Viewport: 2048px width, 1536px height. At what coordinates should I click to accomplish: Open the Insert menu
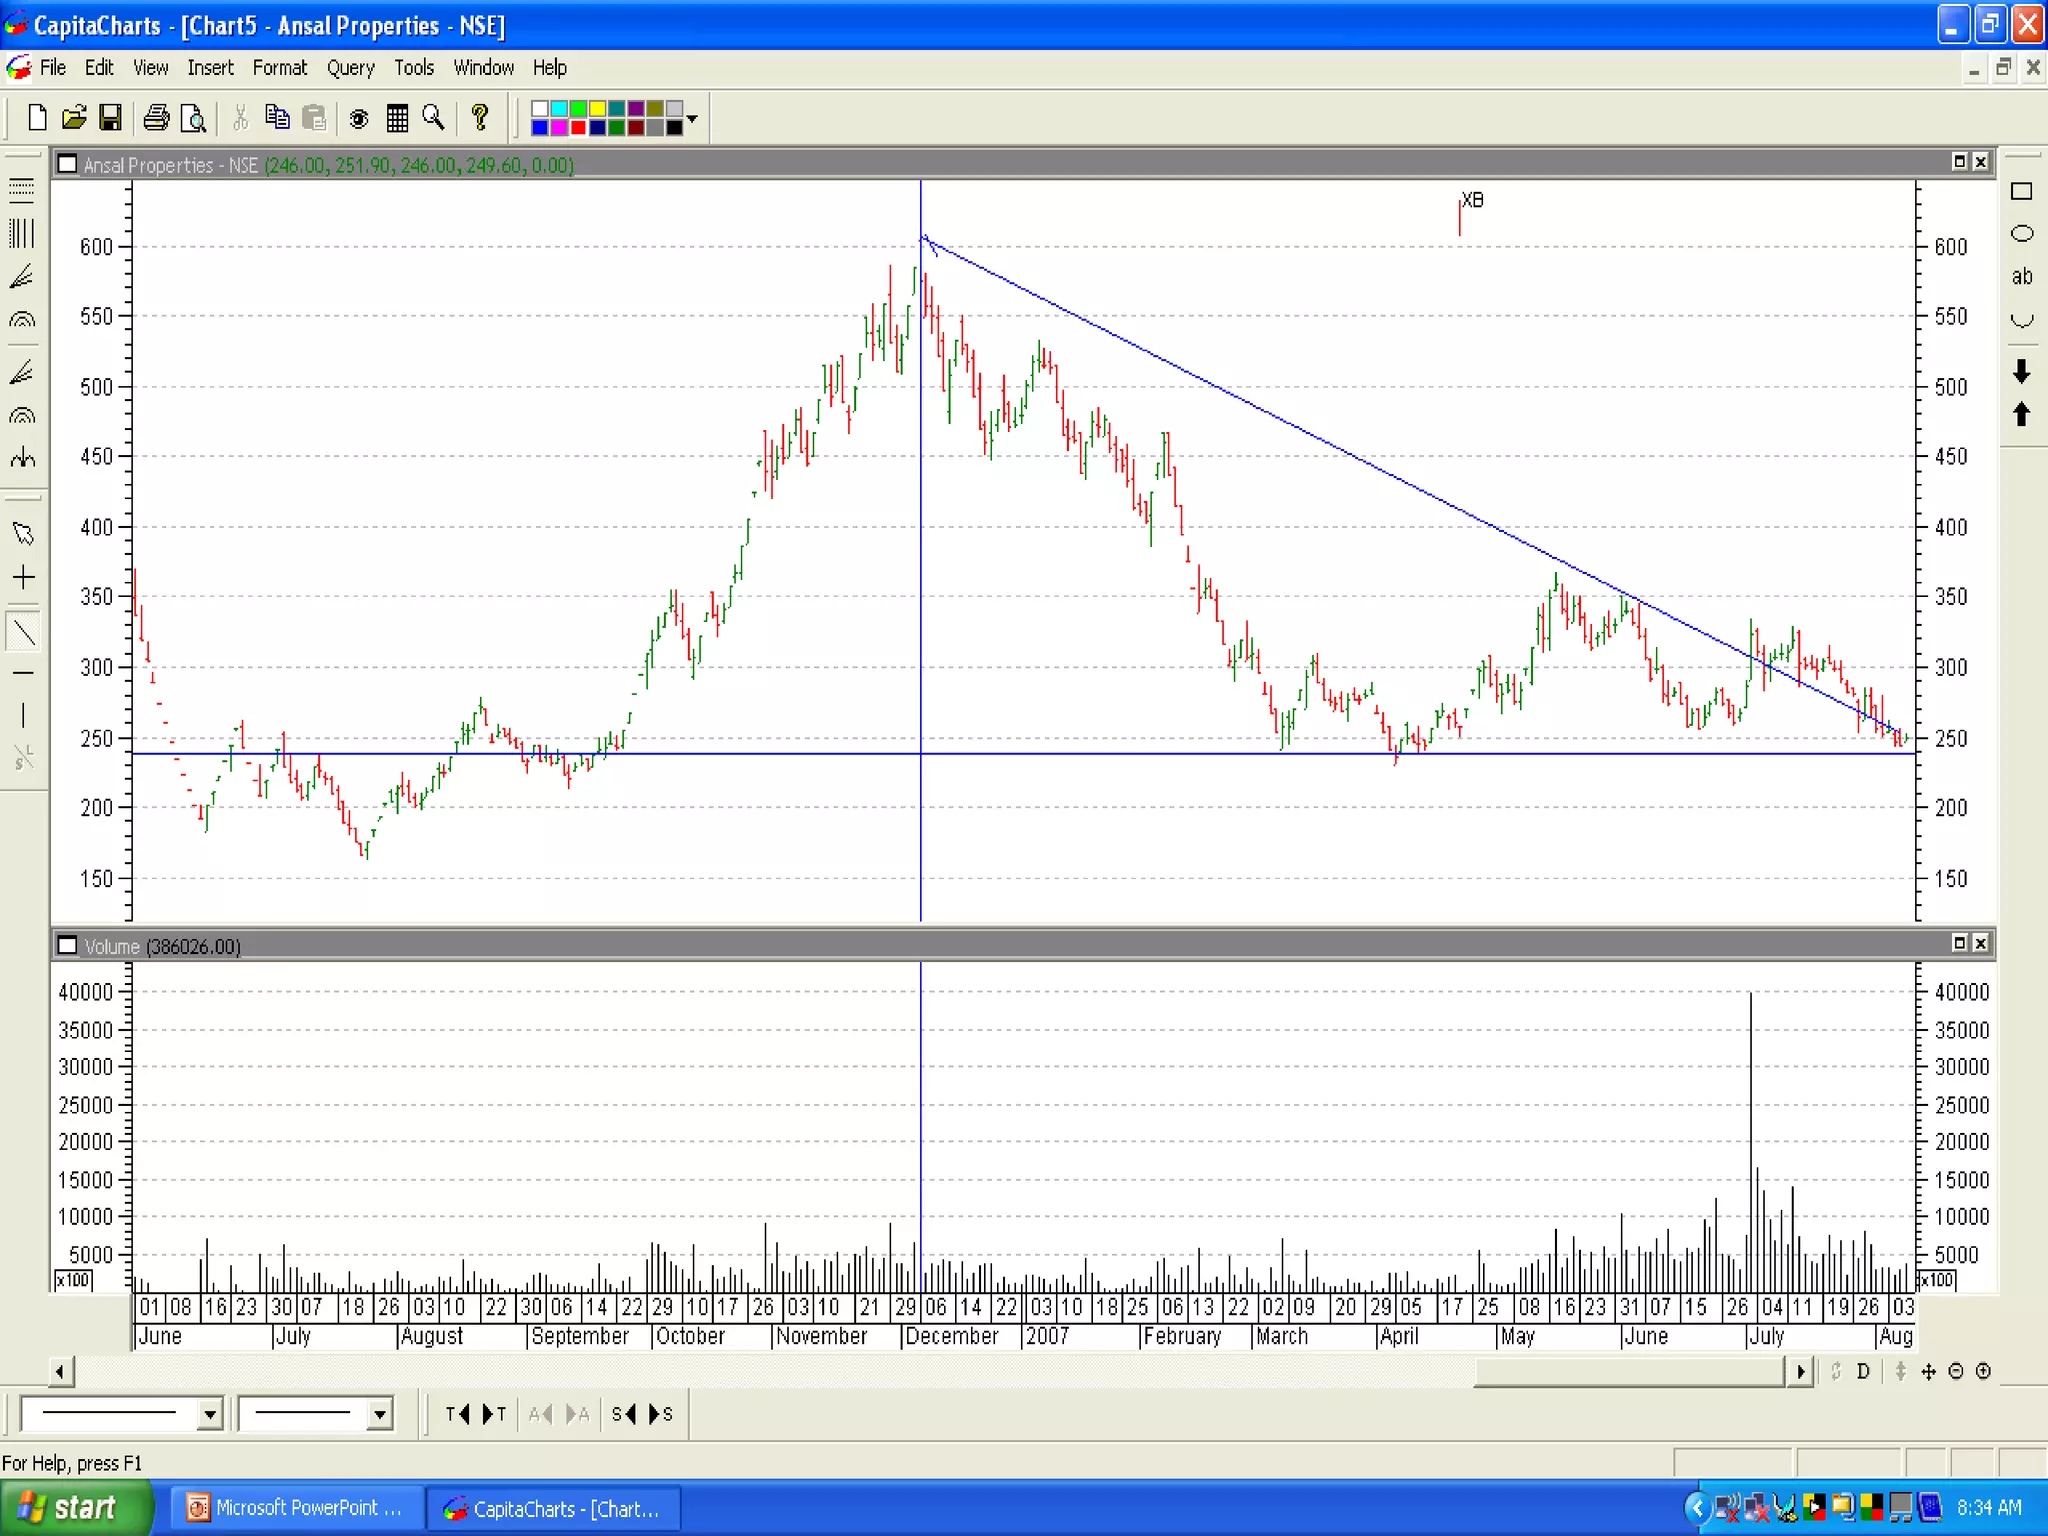pyautogui.click(x=210, y=68)
